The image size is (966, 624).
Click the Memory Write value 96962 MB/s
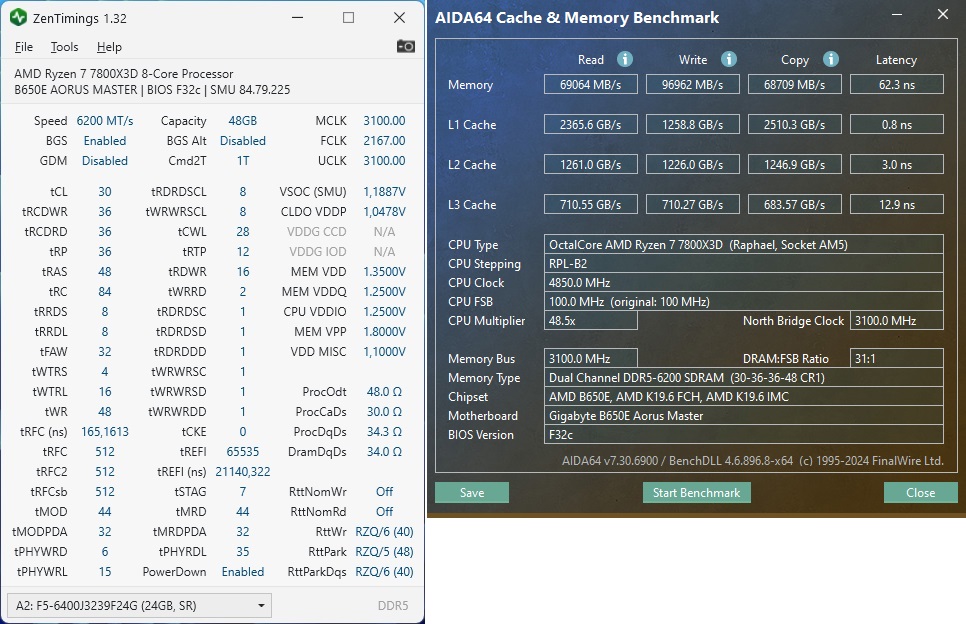[692, 84]
